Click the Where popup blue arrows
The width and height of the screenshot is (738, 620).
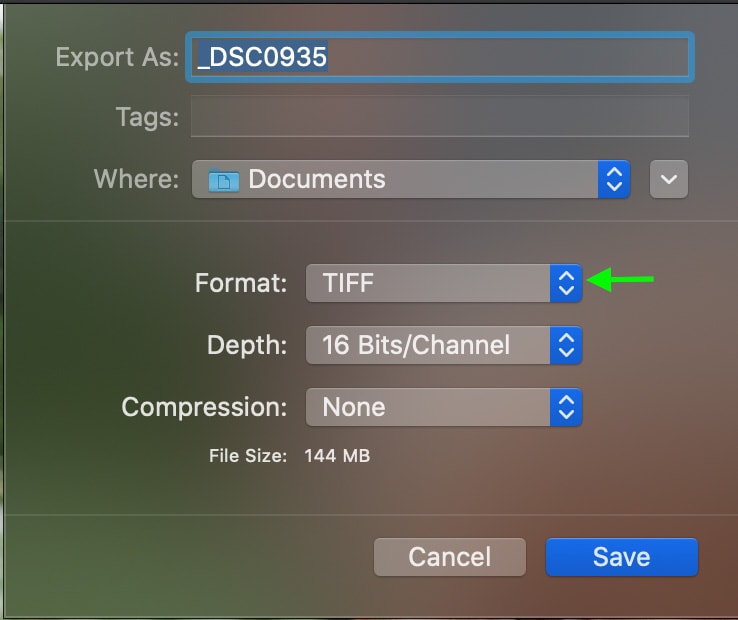click(x=614, y=179)
